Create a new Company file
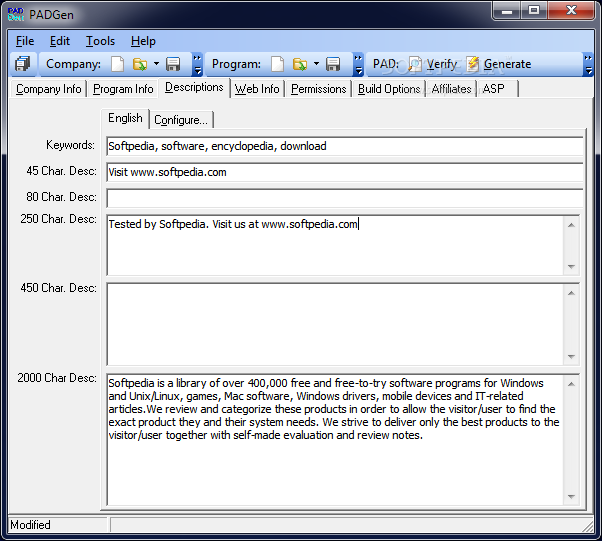 [117, 64]
